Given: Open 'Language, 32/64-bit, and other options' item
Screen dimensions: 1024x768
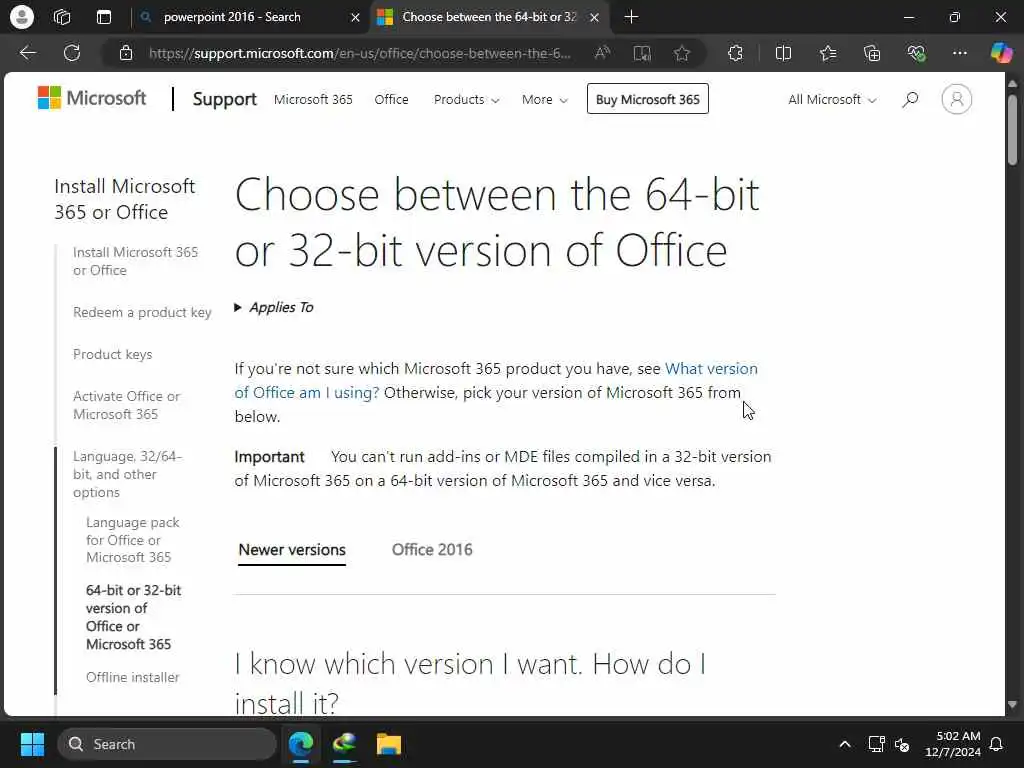Looking at the screenshot, I should pyautogui.click(x=127, y=474).
